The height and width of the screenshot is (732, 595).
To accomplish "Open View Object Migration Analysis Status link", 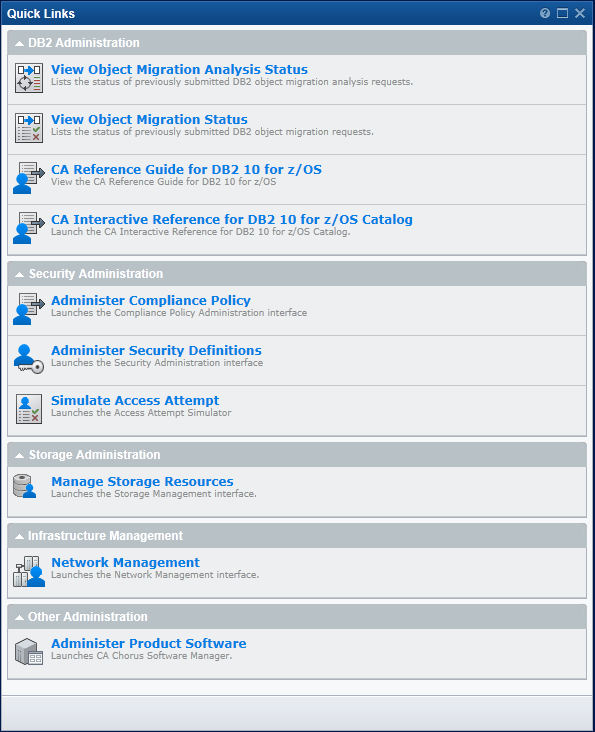I will 179,70.
